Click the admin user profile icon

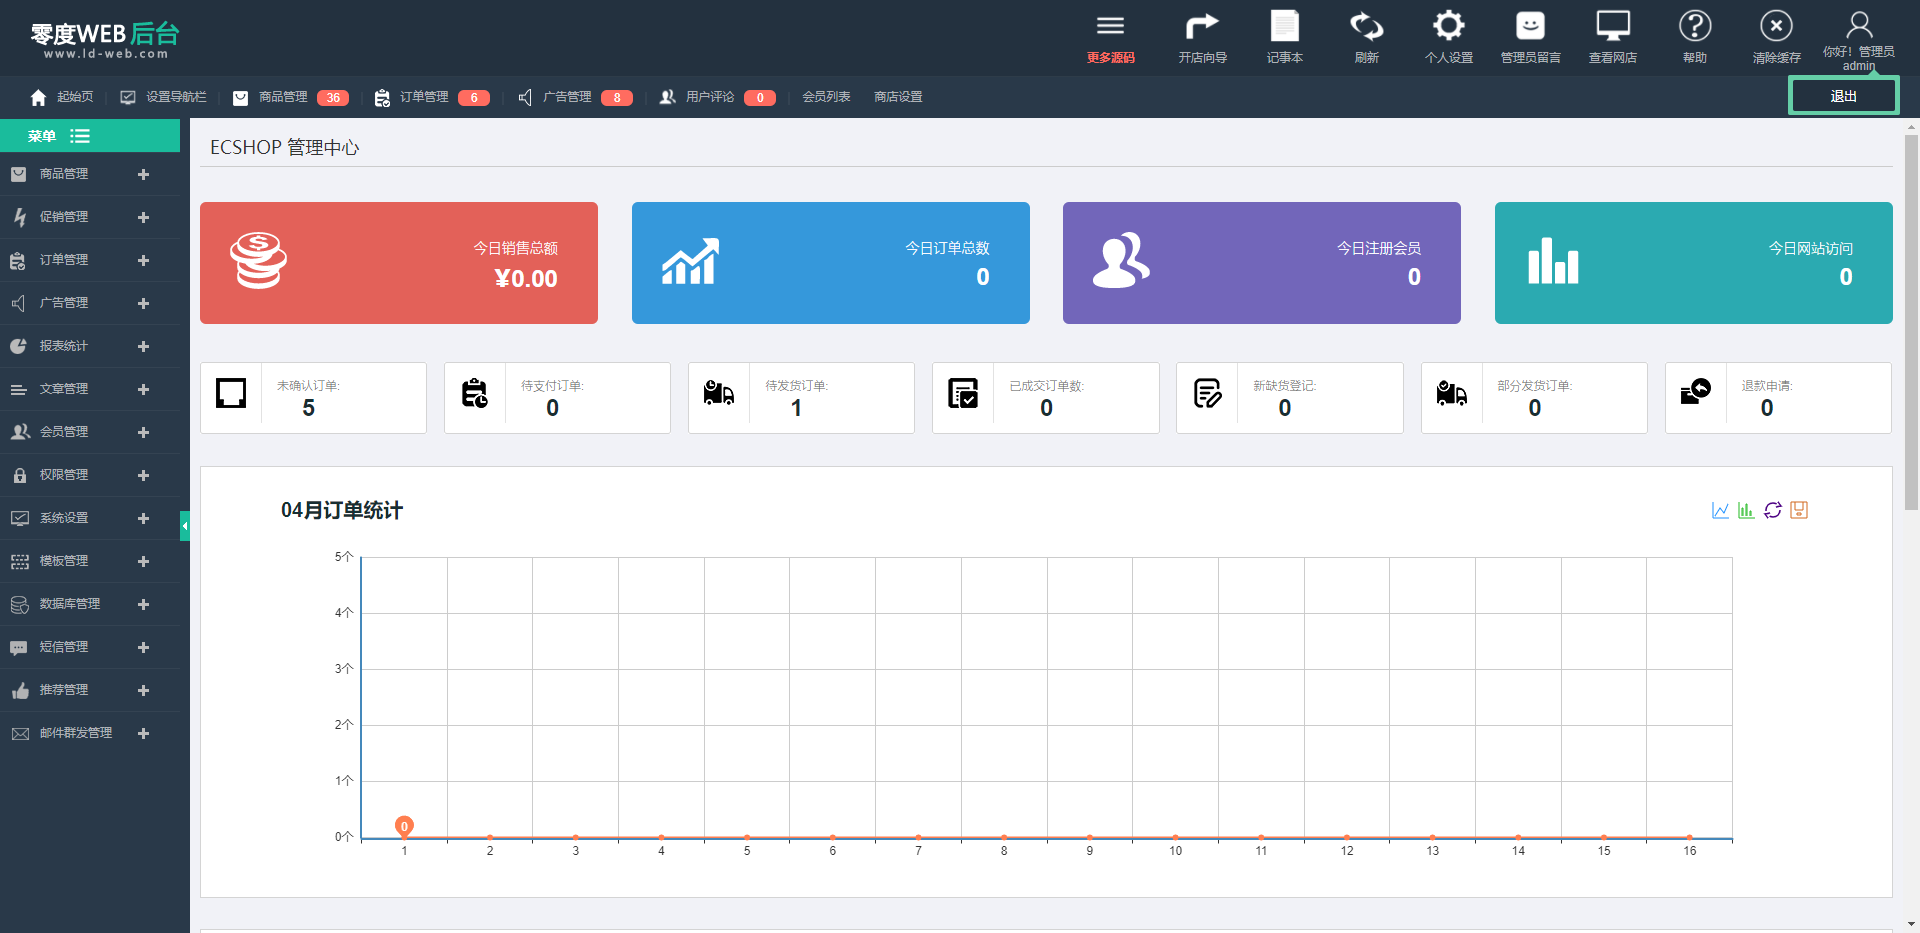[1859, 24]
